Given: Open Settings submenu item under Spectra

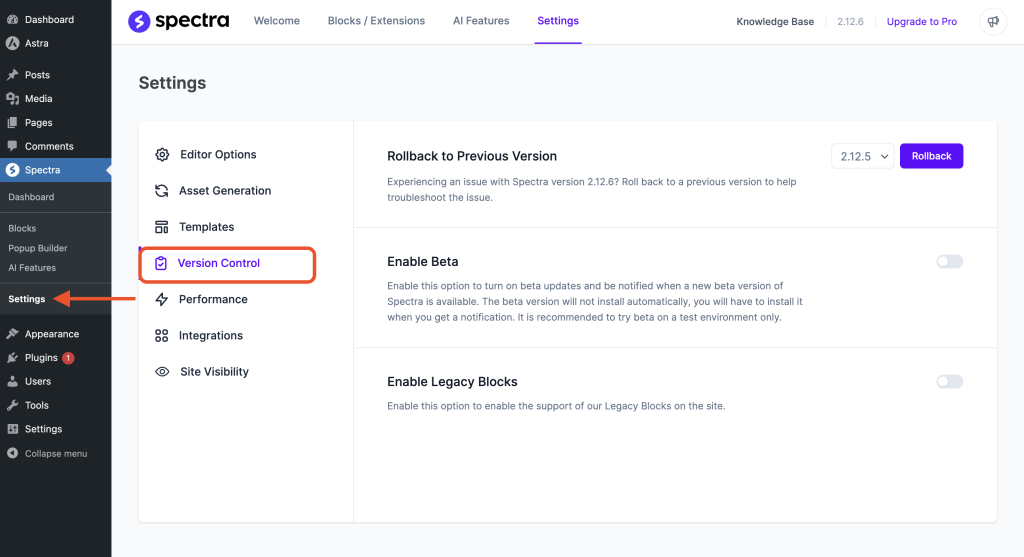Looking at the screenshot, I should (27, 299).
